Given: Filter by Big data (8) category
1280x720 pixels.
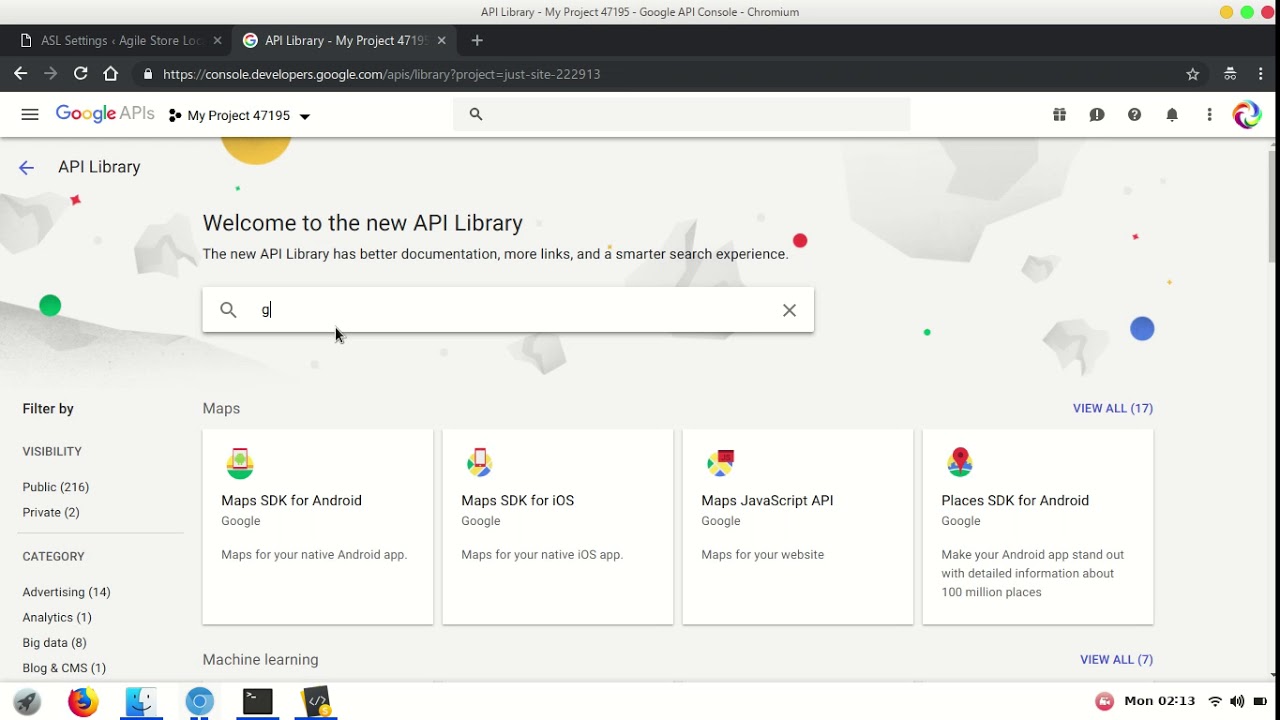Looking at the screenshot, I should click(54, 642).
